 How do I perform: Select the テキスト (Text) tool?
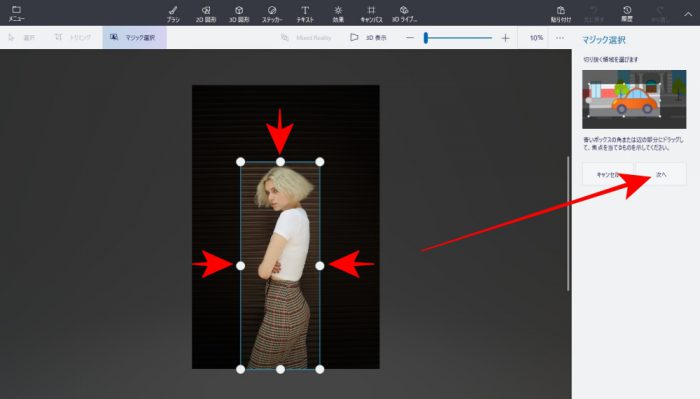(305, 14)
